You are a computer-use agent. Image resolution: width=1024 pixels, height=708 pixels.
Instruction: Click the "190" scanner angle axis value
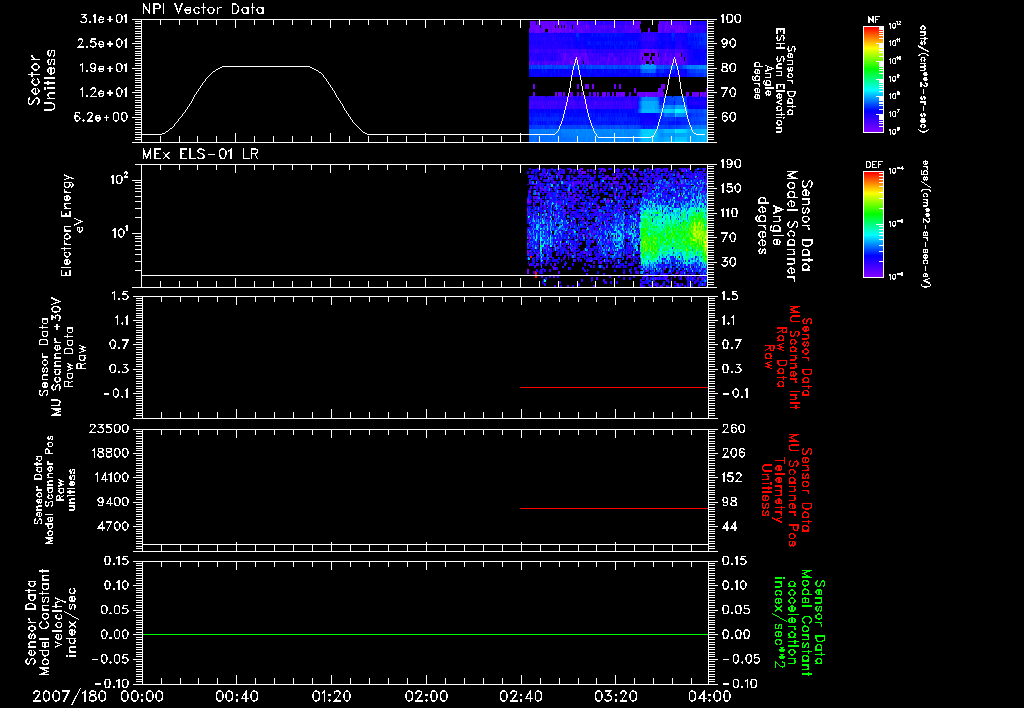[731, 164]
